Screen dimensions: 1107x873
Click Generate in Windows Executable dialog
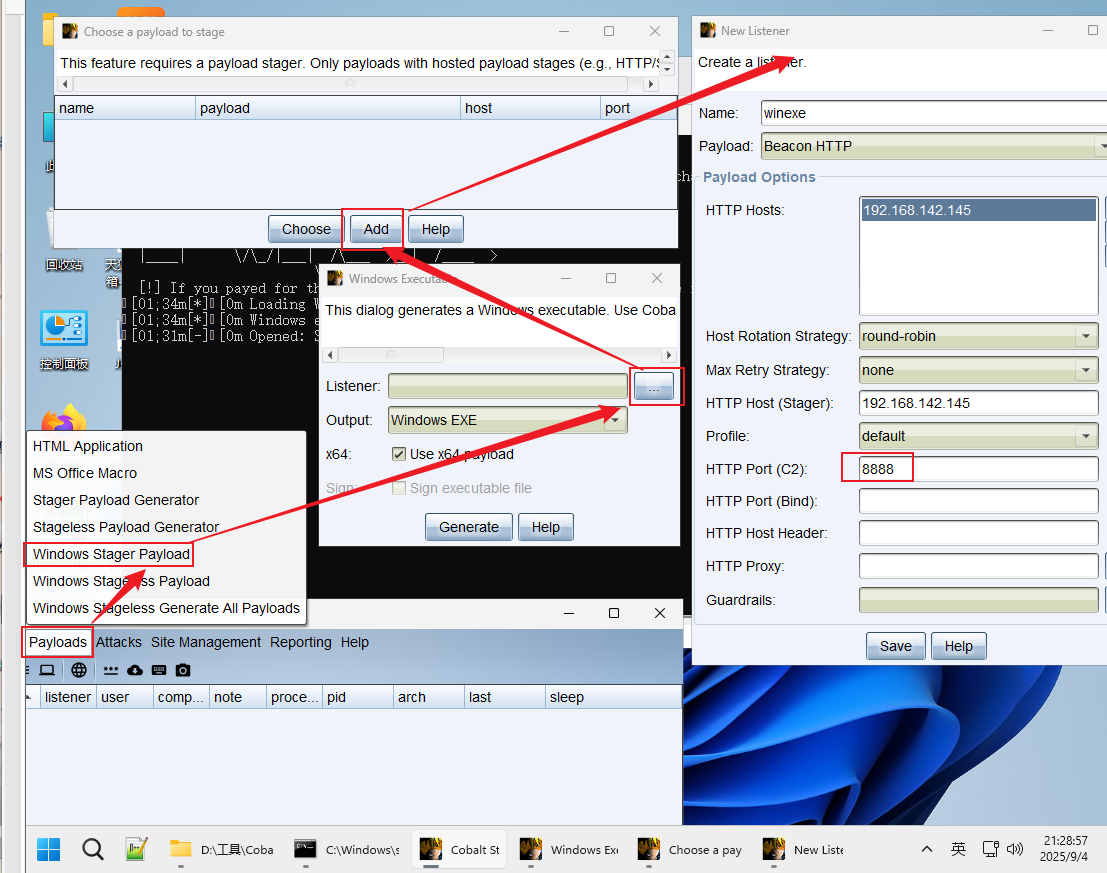click(469, 527)
